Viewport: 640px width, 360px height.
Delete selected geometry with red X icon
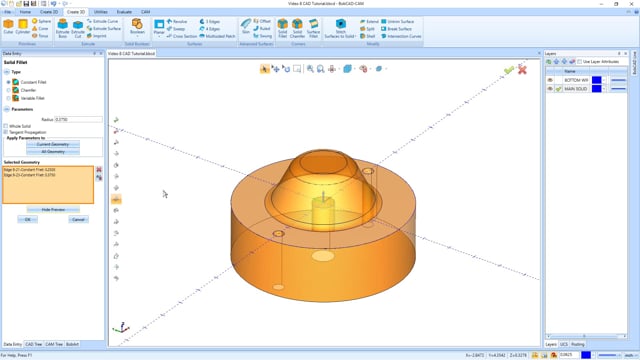pos(99,169)
